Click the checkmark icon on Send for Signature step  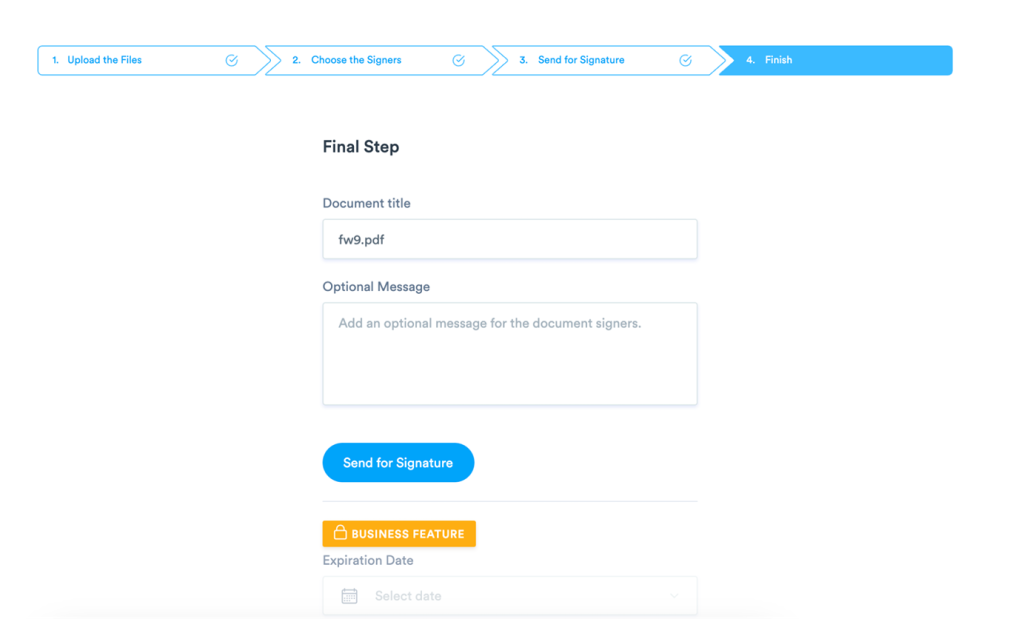[685, 60]
